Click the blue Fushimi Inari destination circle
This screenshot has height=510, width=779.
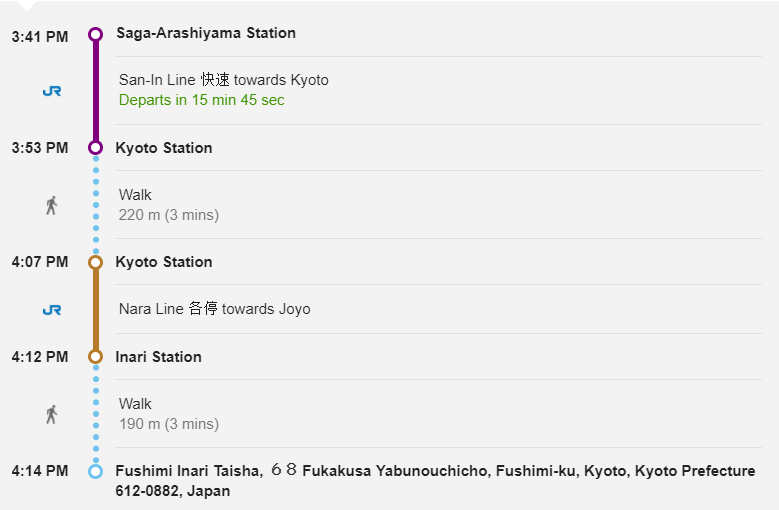click(x=96, y=471)
